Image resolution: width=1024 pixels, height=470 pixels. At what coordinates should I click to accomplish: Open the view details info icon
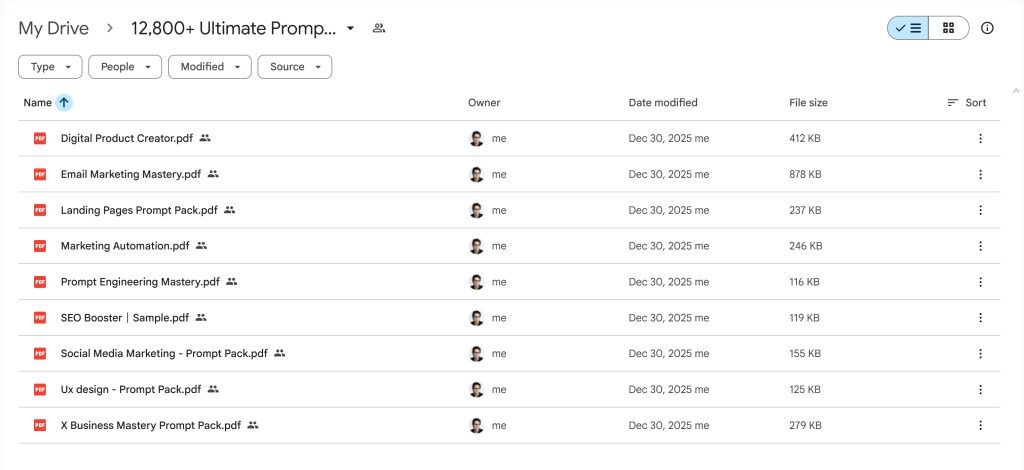987,28
